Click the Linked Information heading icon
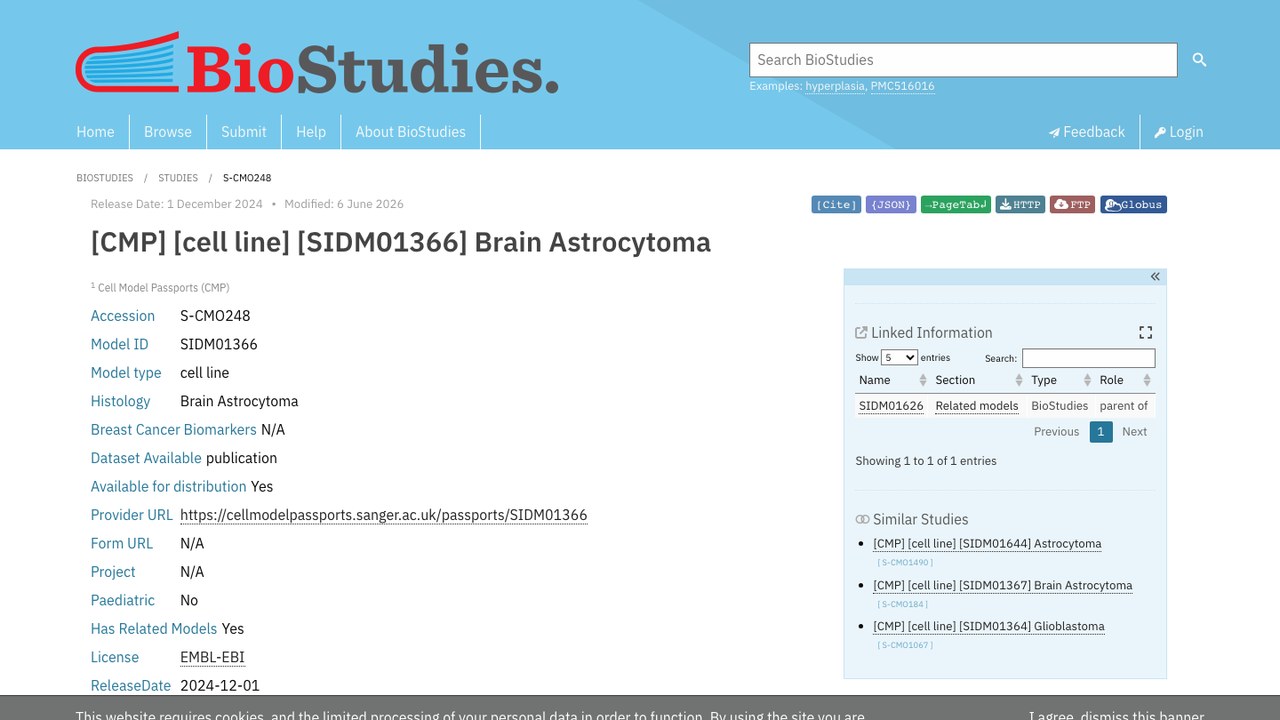Viewport: 1280px width, 720px height. 861,333
